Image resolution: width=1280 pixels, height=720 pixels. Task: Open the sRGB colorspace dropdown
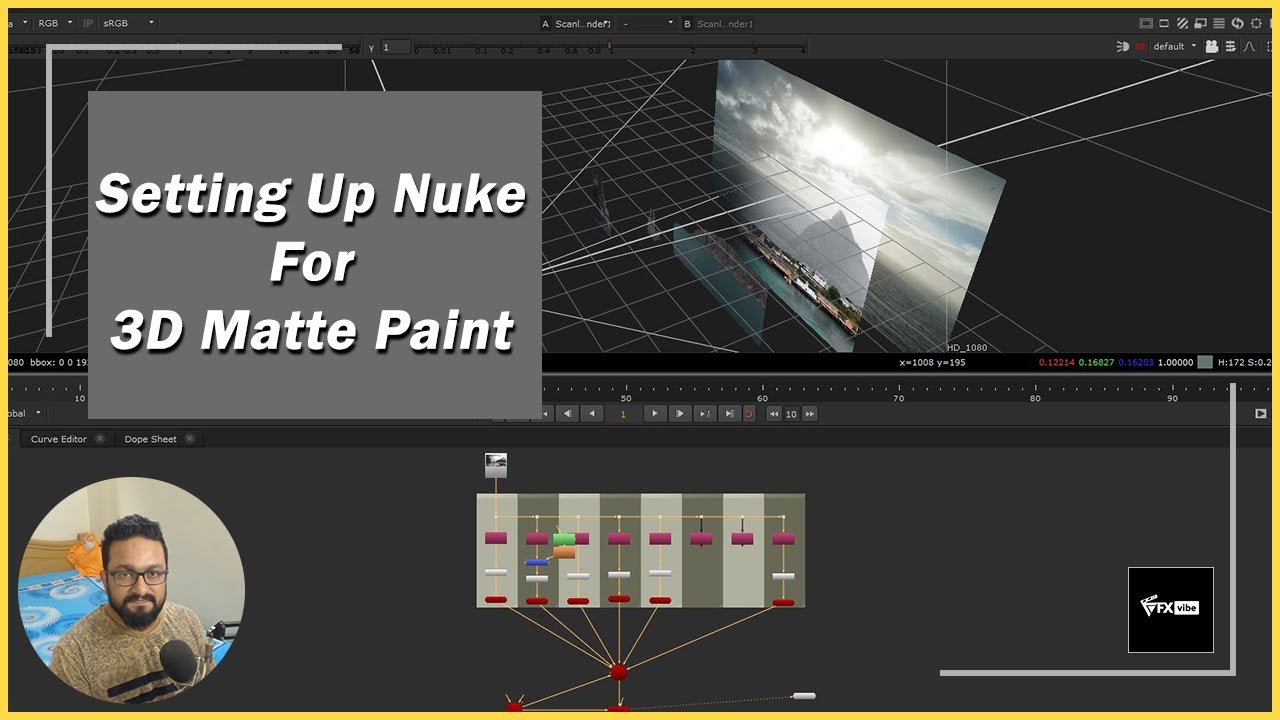[129, 22]
